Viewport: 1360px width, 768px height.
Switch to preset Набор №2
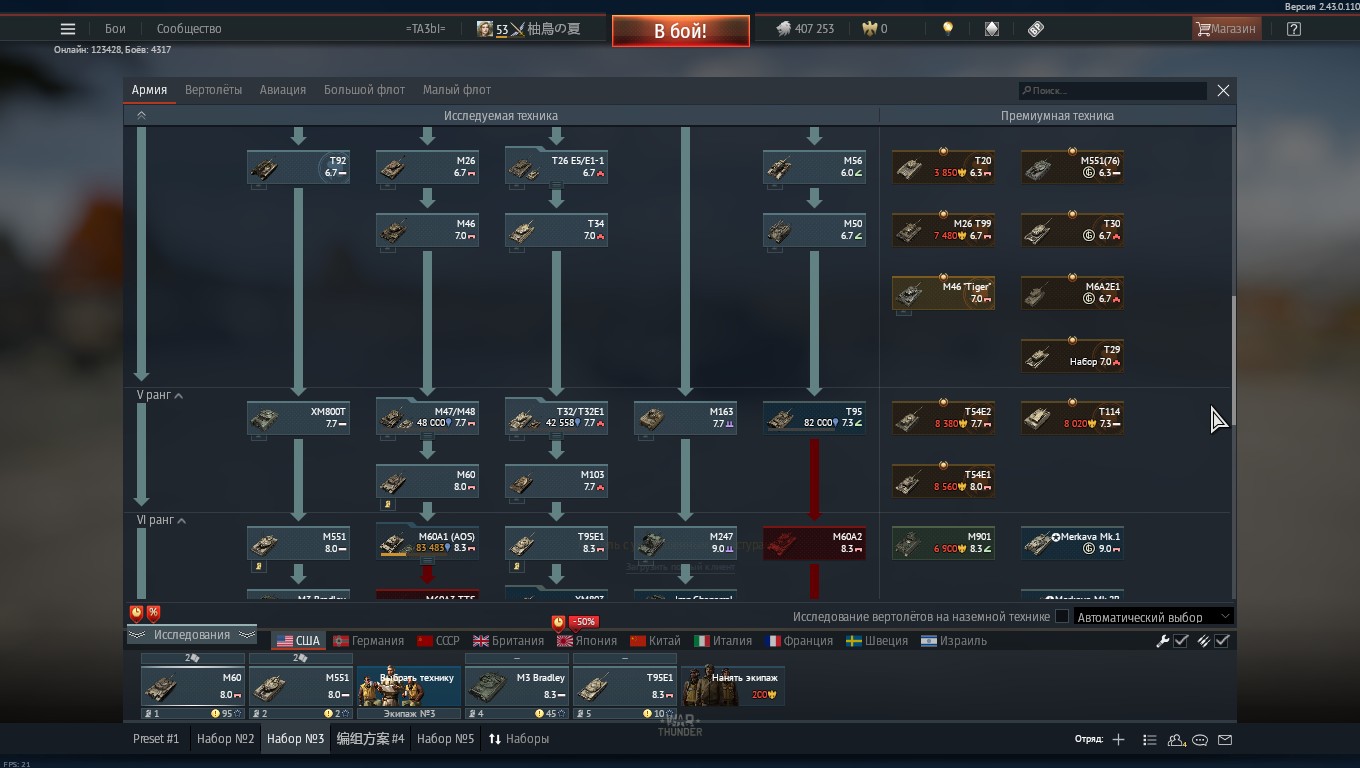click(225, 739)
